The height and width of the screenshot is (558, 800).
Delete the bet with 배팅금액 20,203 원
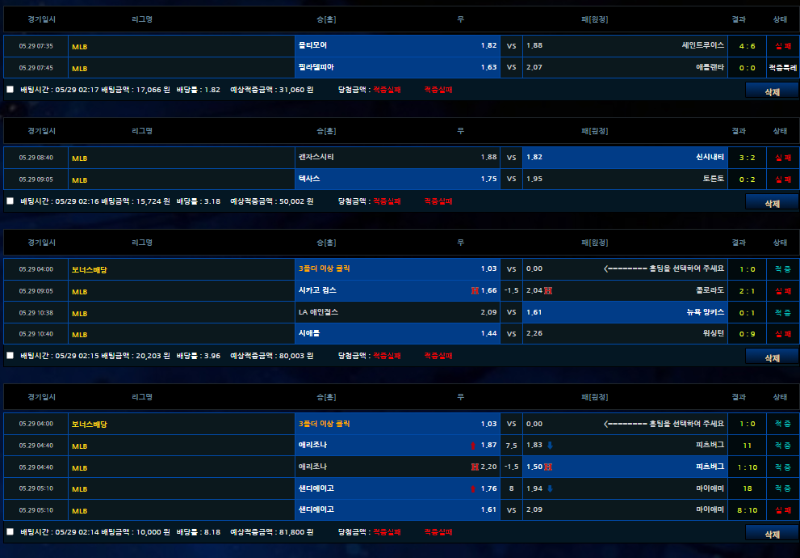pos(772,358)
